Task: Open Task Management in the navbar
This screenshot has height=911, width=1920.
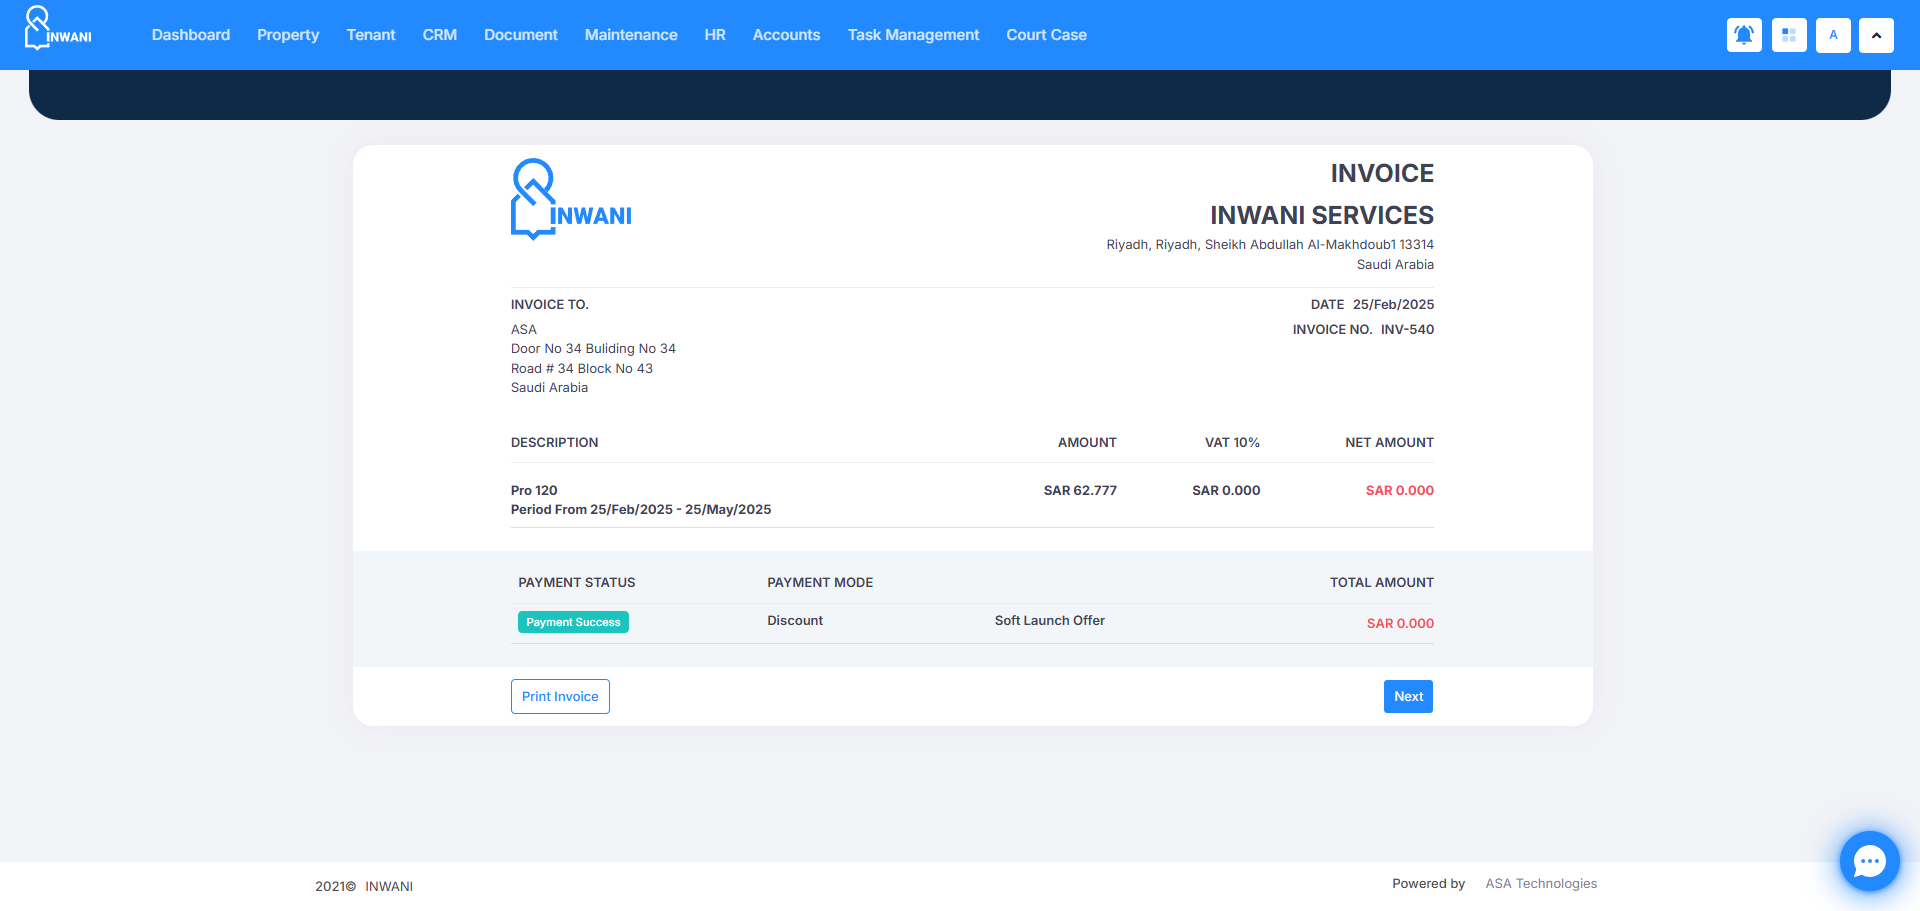Action: coord(913,35)
